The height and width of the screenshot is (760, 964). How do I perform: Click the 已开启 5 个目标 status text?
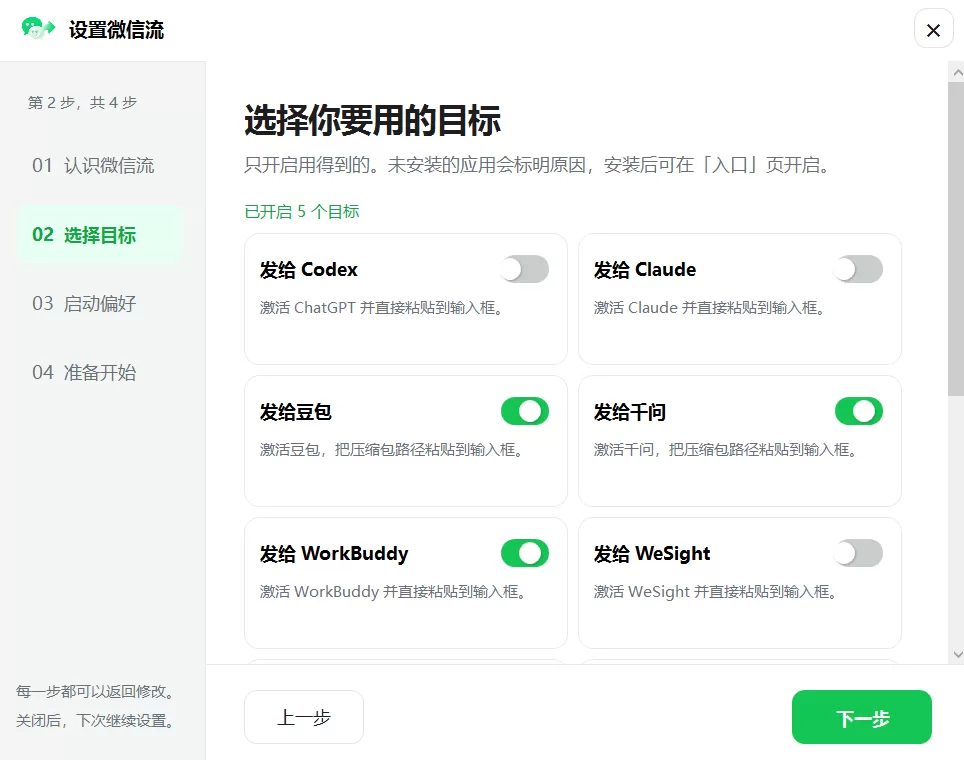[x=302, y=212]
